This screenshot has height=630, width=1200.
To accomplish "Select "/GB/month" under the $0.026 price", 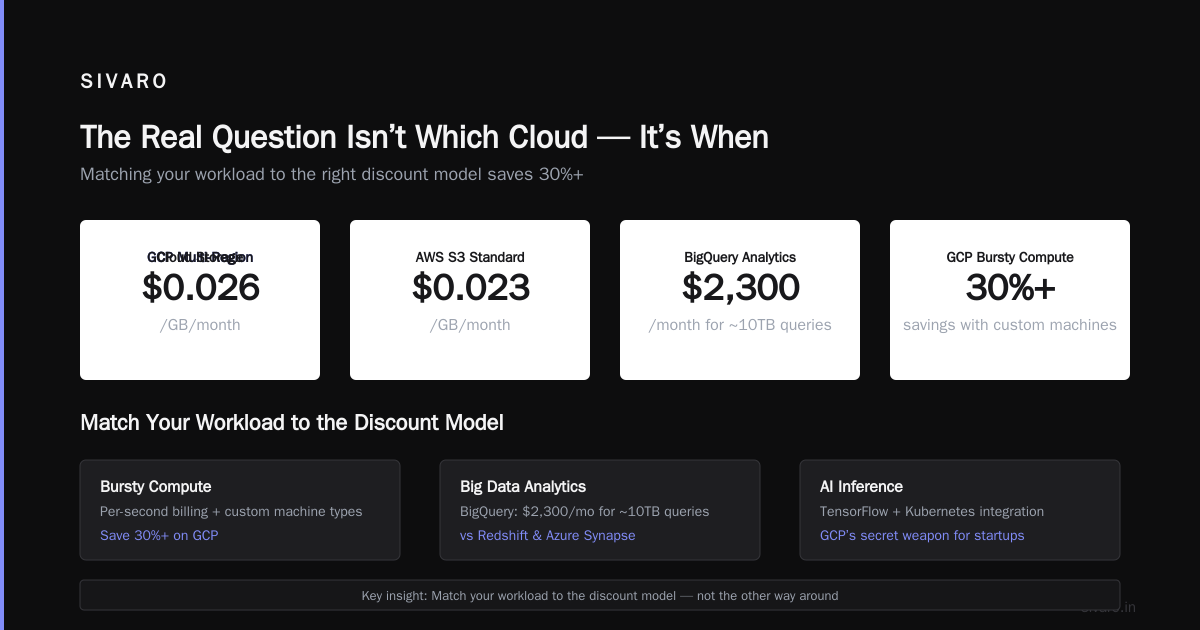I will point(200,325).
